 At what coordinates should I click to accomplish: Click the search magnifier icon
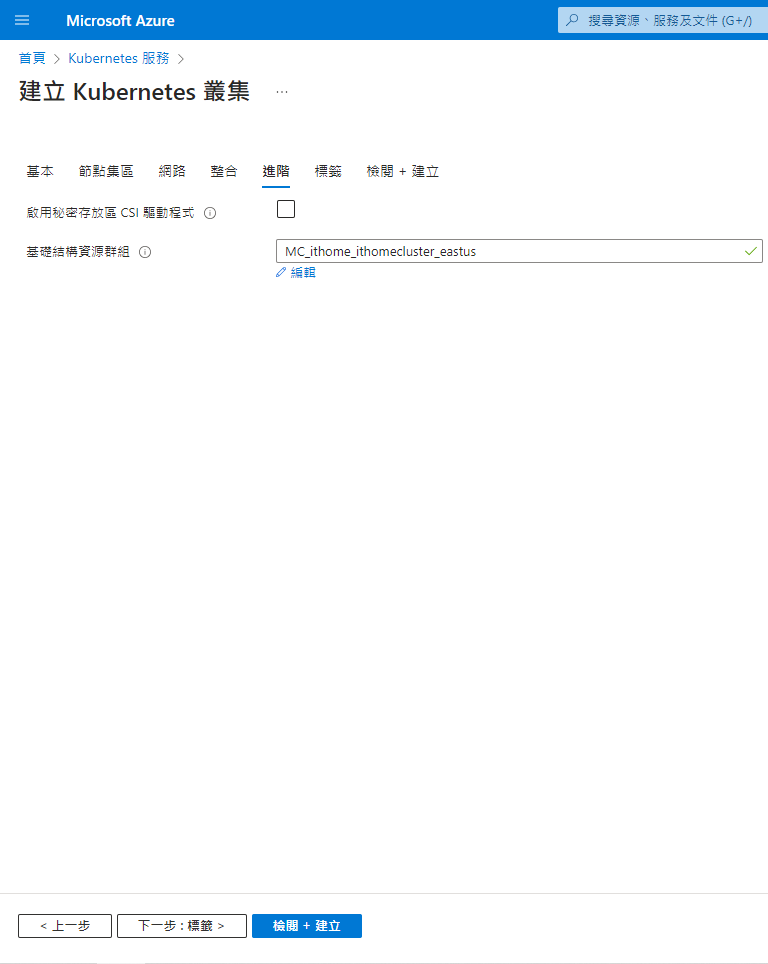pyautogui.click(x=572, y=20)
